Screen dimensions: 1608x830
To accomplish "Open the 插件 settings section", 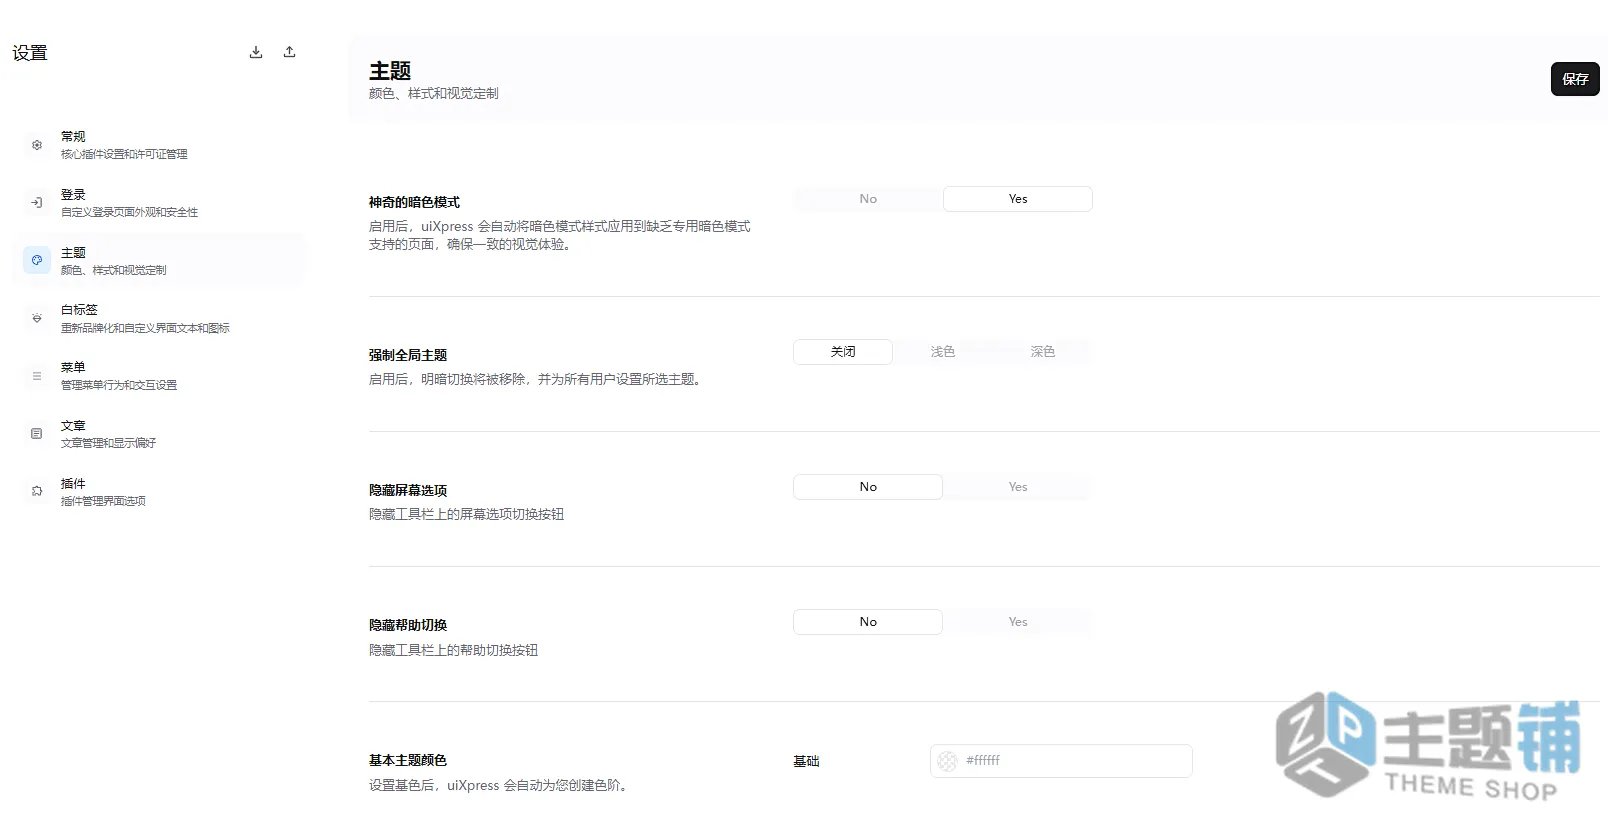I will click(x=158, y=491).
